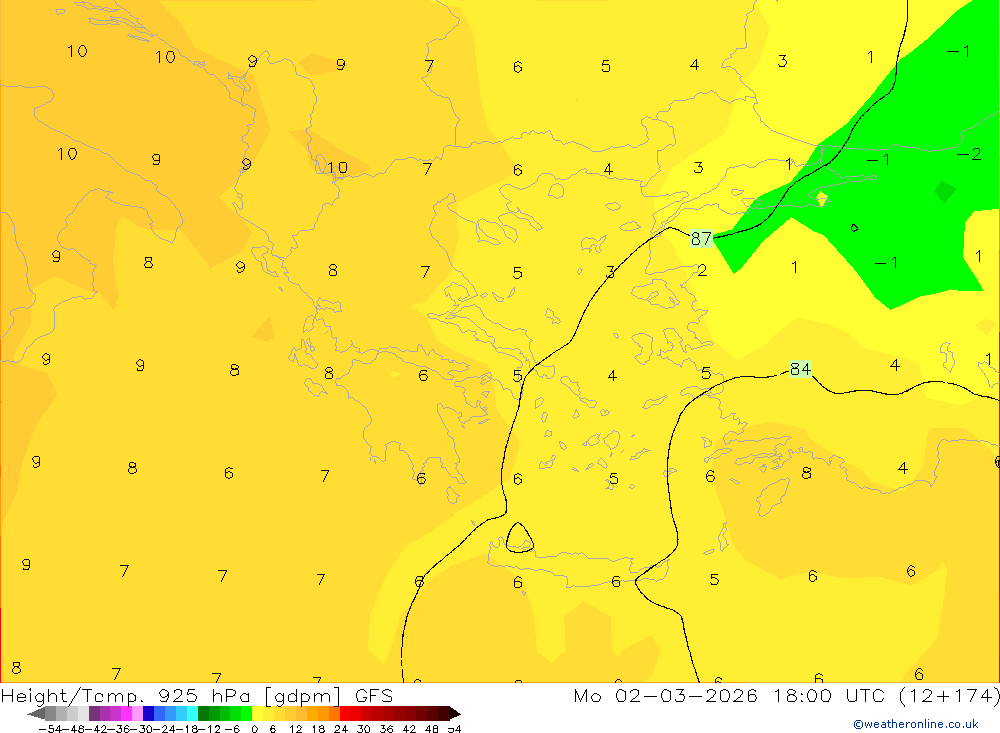Screen dimensions: 1000x733
Task: Click the Height/Temp. title text
Action: [x=73, y=696]
